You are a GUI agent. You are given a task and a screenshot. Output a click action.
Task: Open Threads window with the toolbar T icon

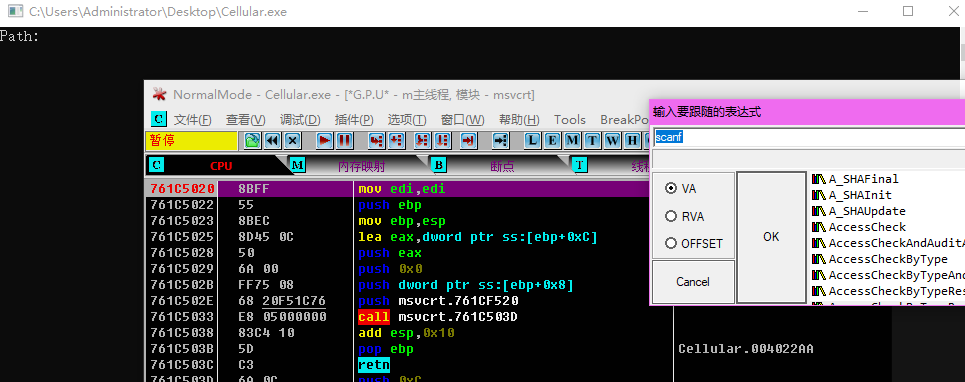(x=592, y=141)
